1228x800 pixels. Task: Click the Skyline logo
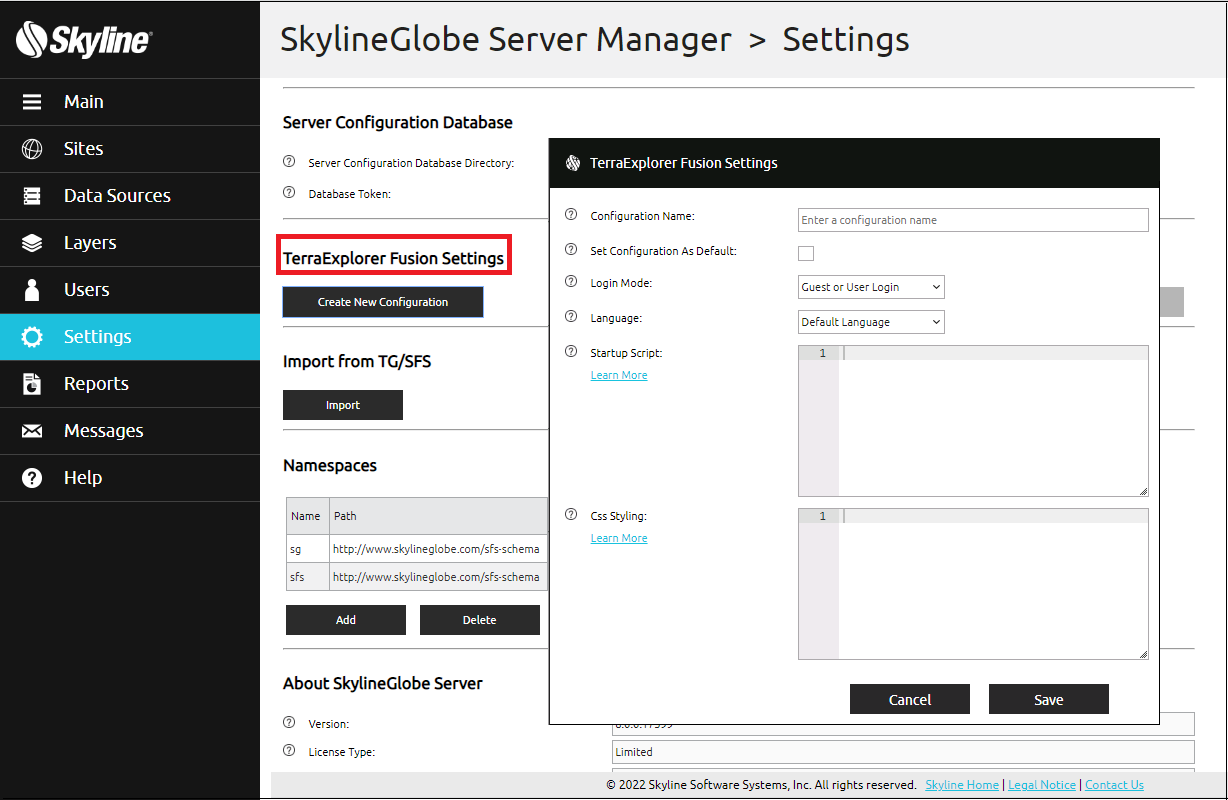tap(83, 39)
